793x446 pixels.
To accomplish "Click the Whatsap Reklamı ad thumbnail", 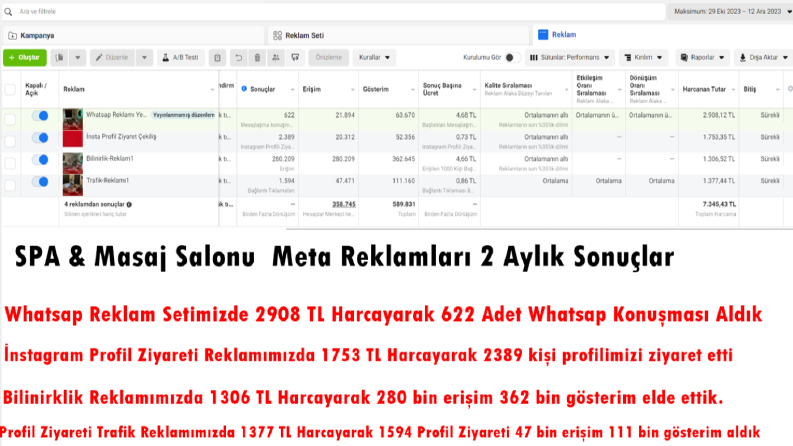I will click(73, 119).
